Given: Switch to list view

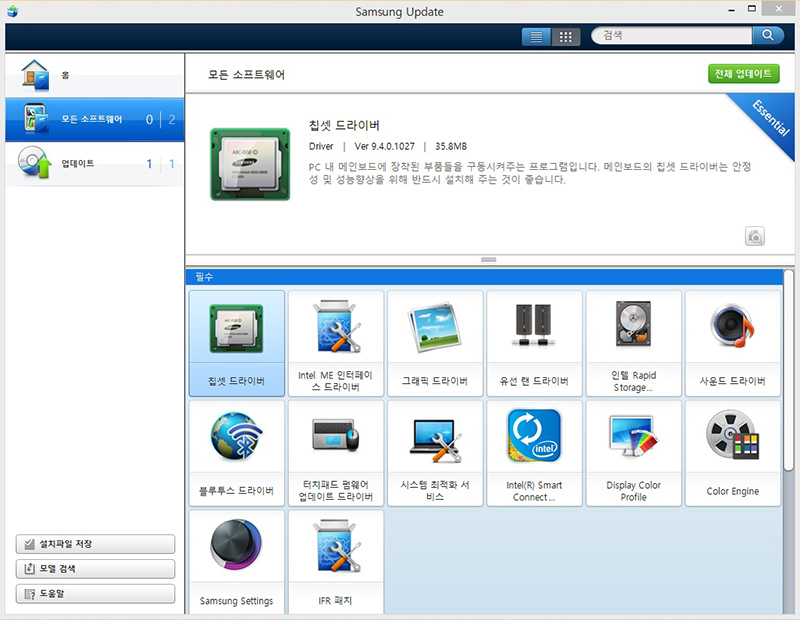Looking at the screenshot, I should [536, 37].
